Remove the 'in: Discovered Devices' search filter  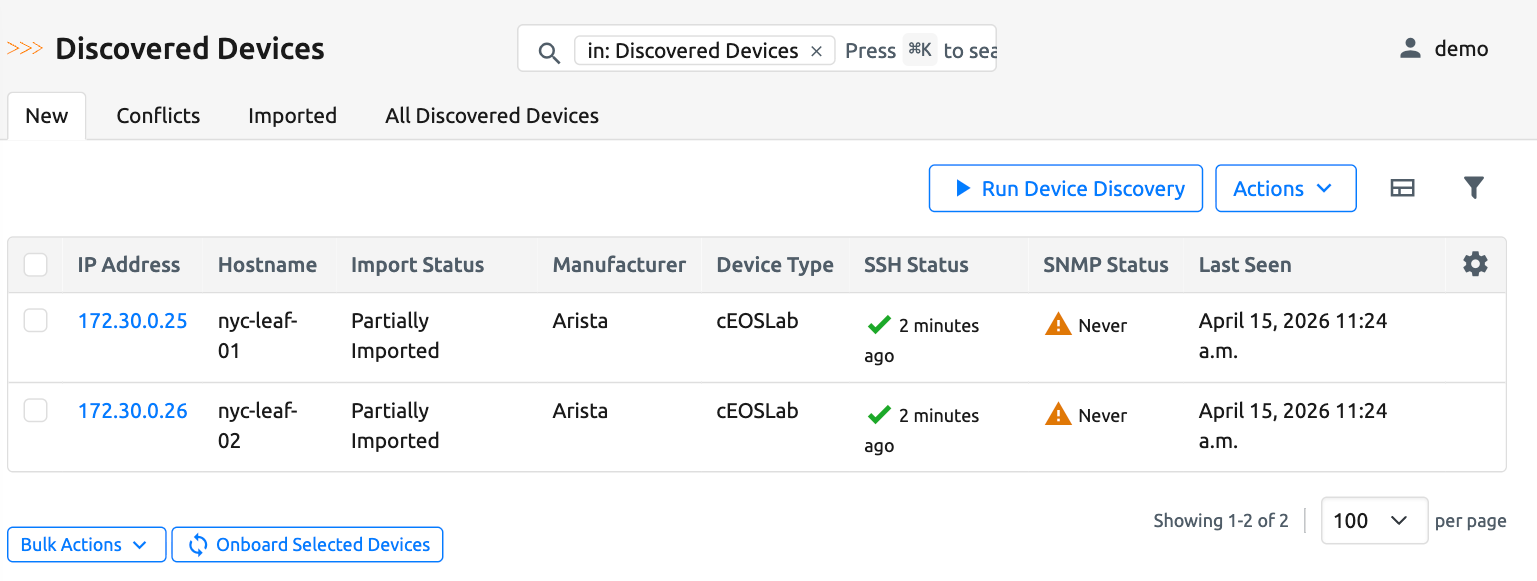click(816, 51)
